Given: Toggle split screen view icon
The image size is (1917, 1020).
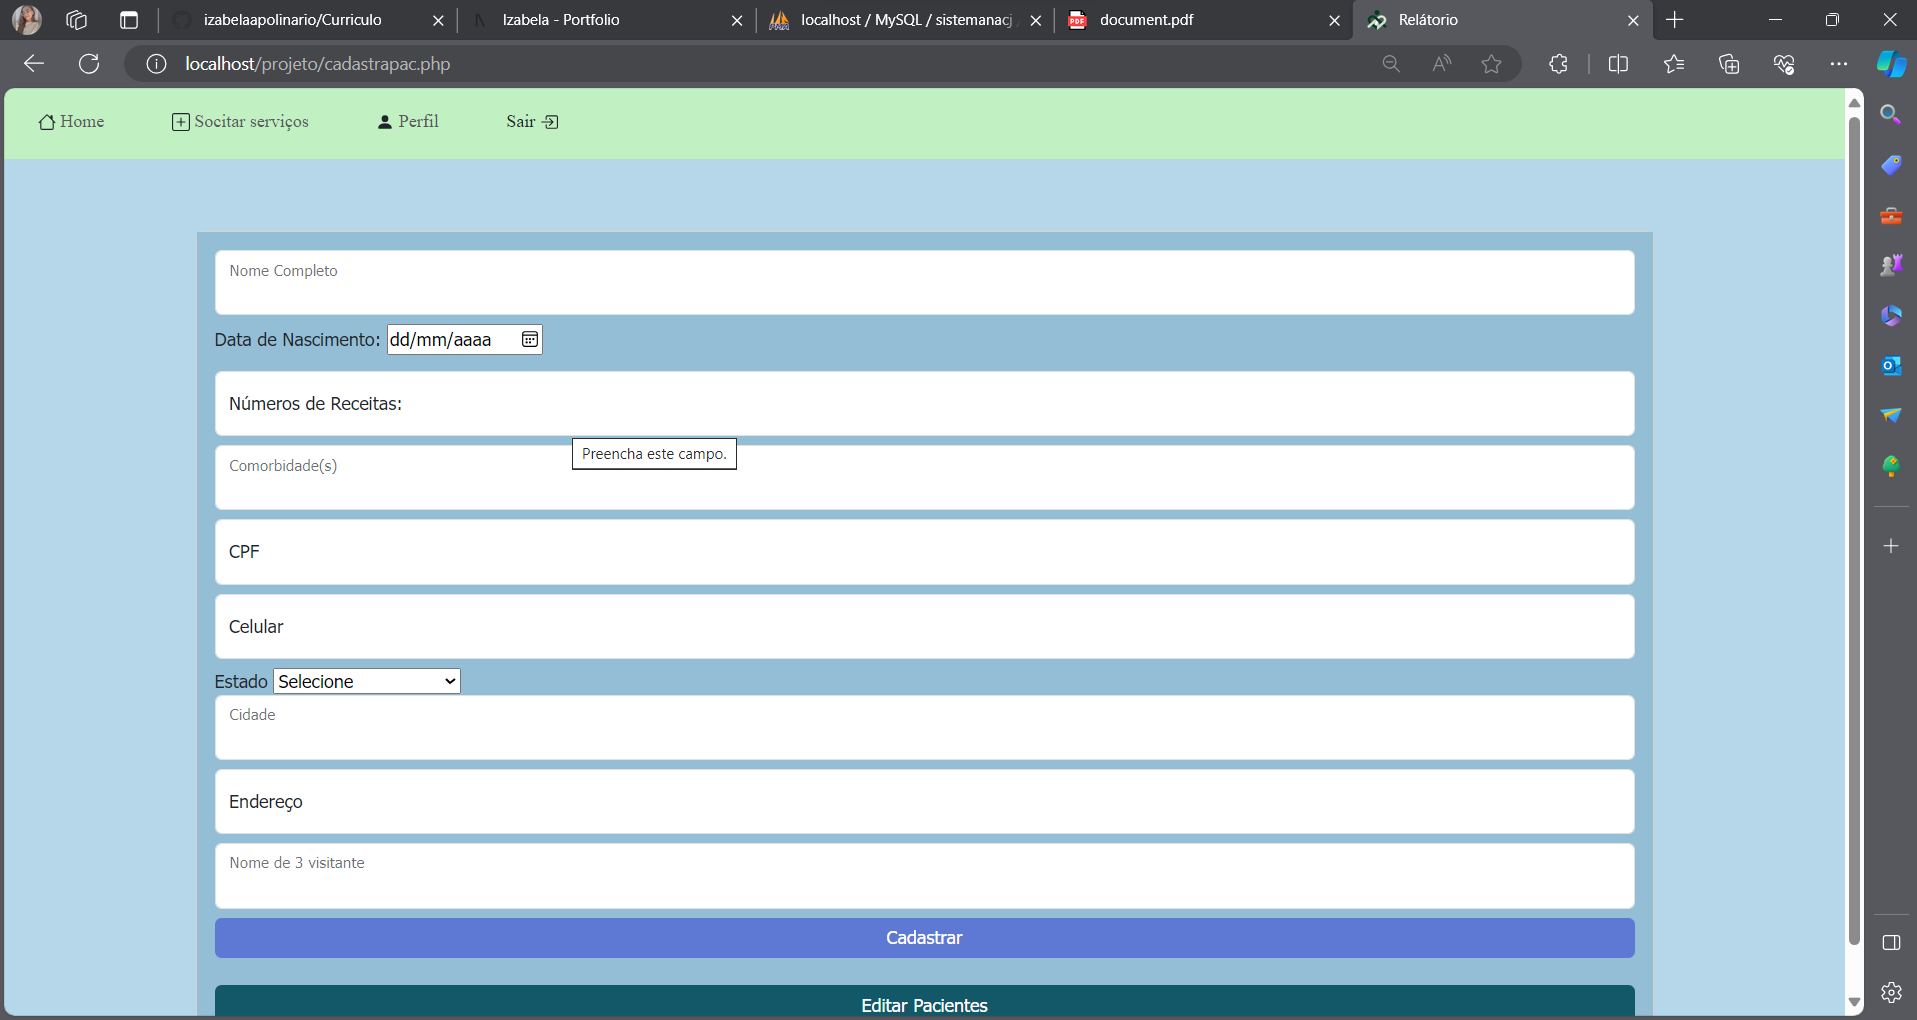Looking at the screenshot, I should pyautogui.click(x=1618, y=64).
